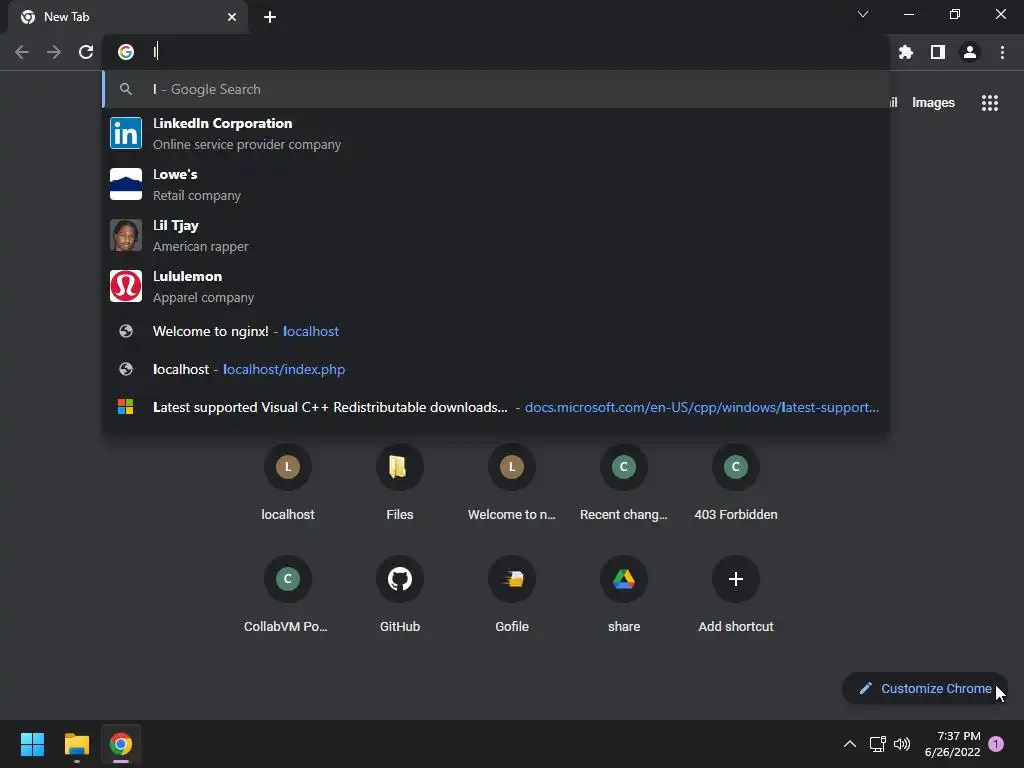1024x768 pixels.
Task: Reload the current page
Action: [86, 52]
